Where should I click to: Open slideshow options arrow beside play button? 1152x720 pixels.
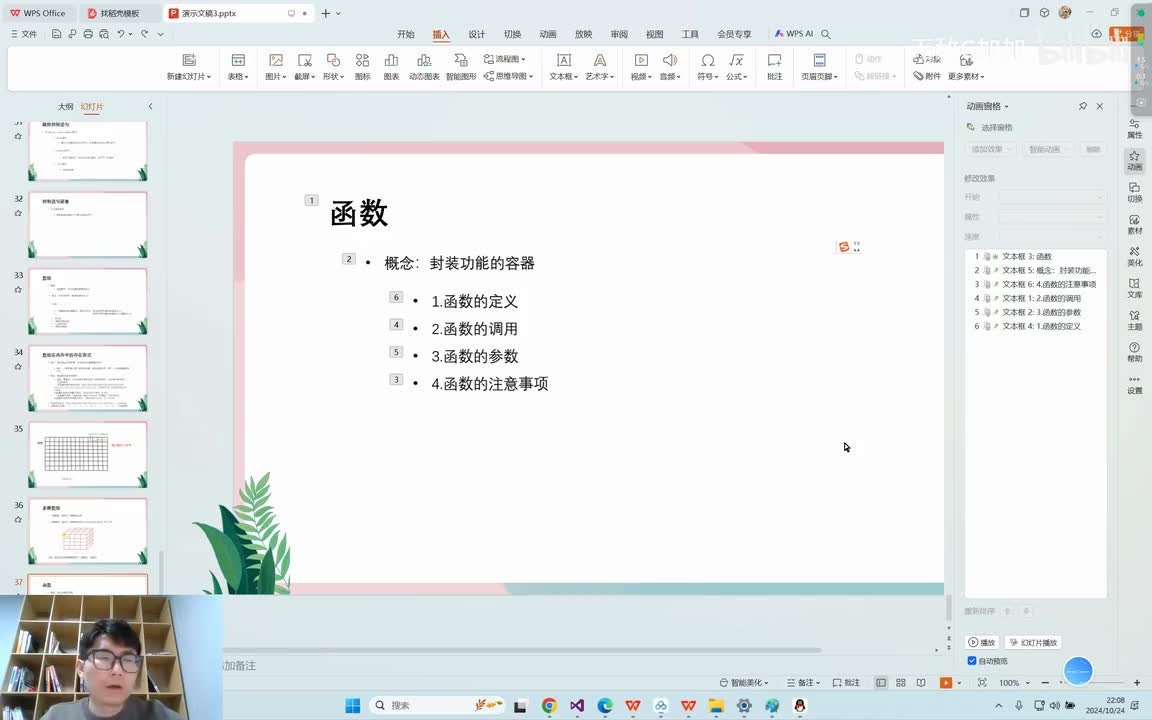pos(959,683)
